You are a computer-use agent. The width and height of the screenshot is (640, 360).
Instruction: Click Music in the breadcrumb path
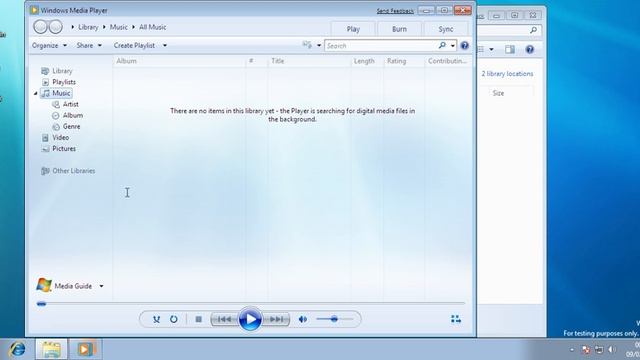[119, 27]
